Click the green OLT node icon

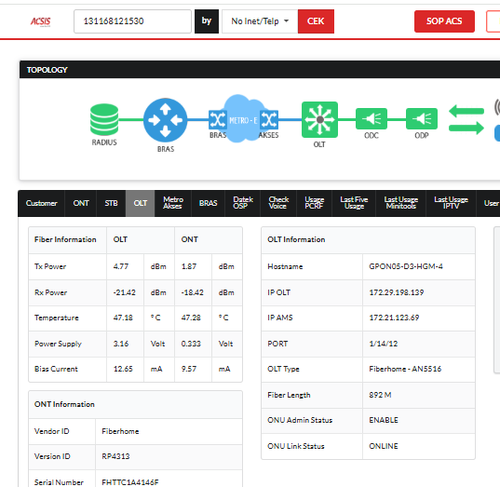point(320,120)
